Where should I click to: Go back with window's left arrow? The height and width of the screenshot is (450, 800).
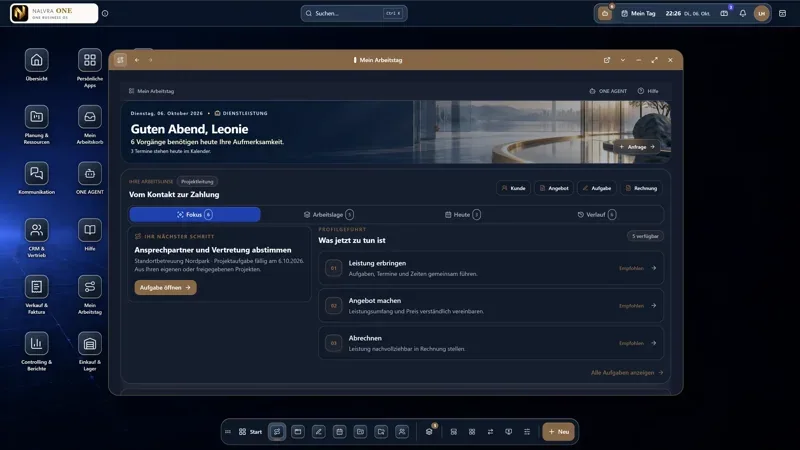tap(137, 60)
